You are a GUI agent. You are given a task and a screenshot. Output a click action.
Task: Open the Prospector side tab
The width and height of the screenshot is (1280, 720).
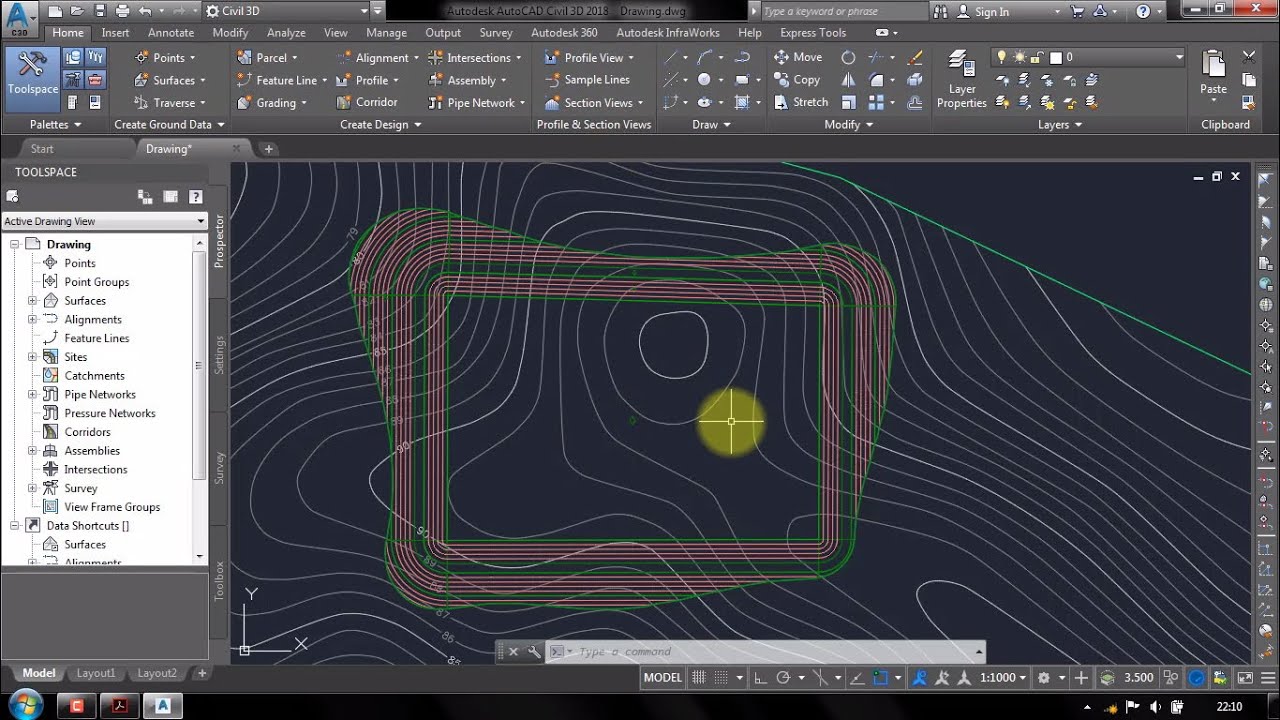pos(220,241)
